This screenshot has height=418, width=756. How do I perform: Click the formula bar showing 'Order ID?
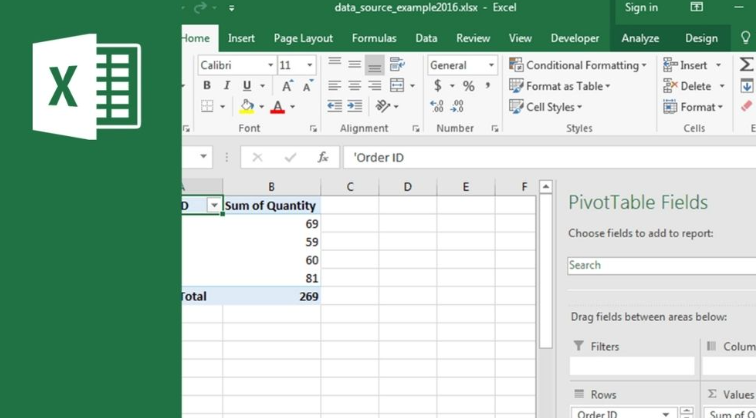click(x=549, y=158)
